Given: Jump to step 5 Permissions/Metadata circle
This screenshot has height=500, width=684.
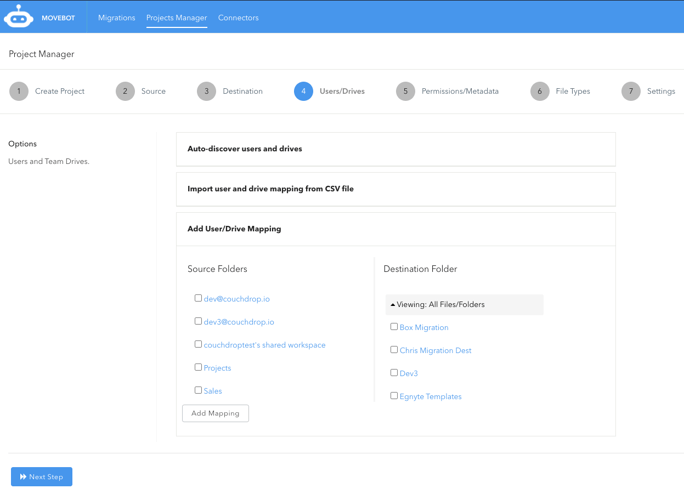Looking at the screenshot, I should (405, 91).
